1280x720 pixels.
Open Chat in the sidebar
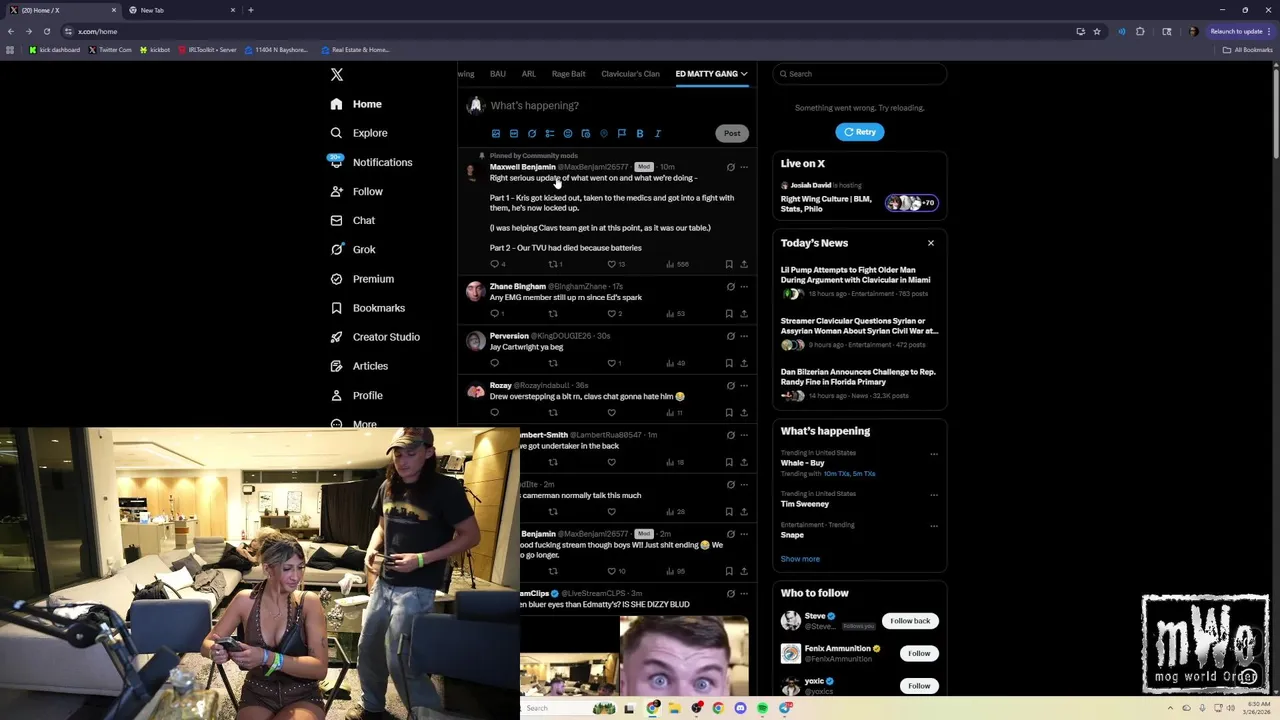(352, 220)
